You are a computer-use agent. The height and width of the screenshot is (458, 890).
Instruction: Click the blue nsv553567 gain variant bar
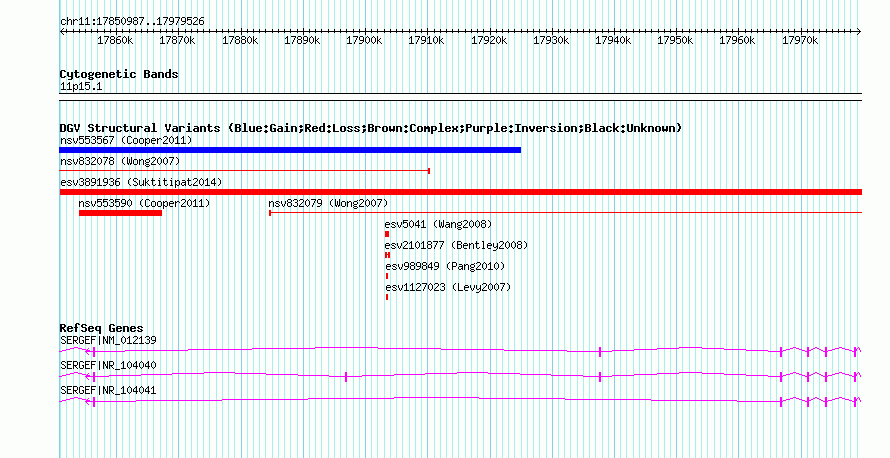coord(290,150)
